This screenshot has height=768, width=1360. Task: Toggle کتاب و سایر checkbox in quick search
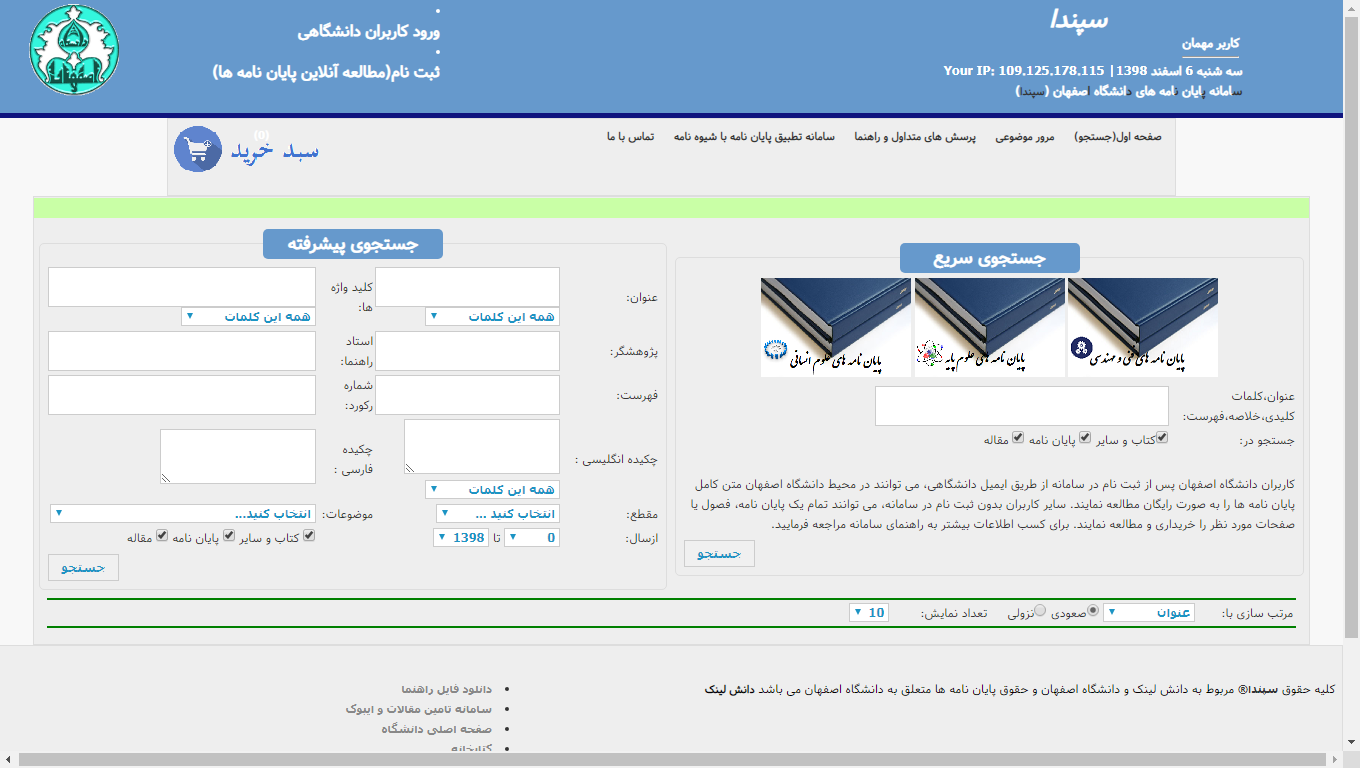point(1162,437)
